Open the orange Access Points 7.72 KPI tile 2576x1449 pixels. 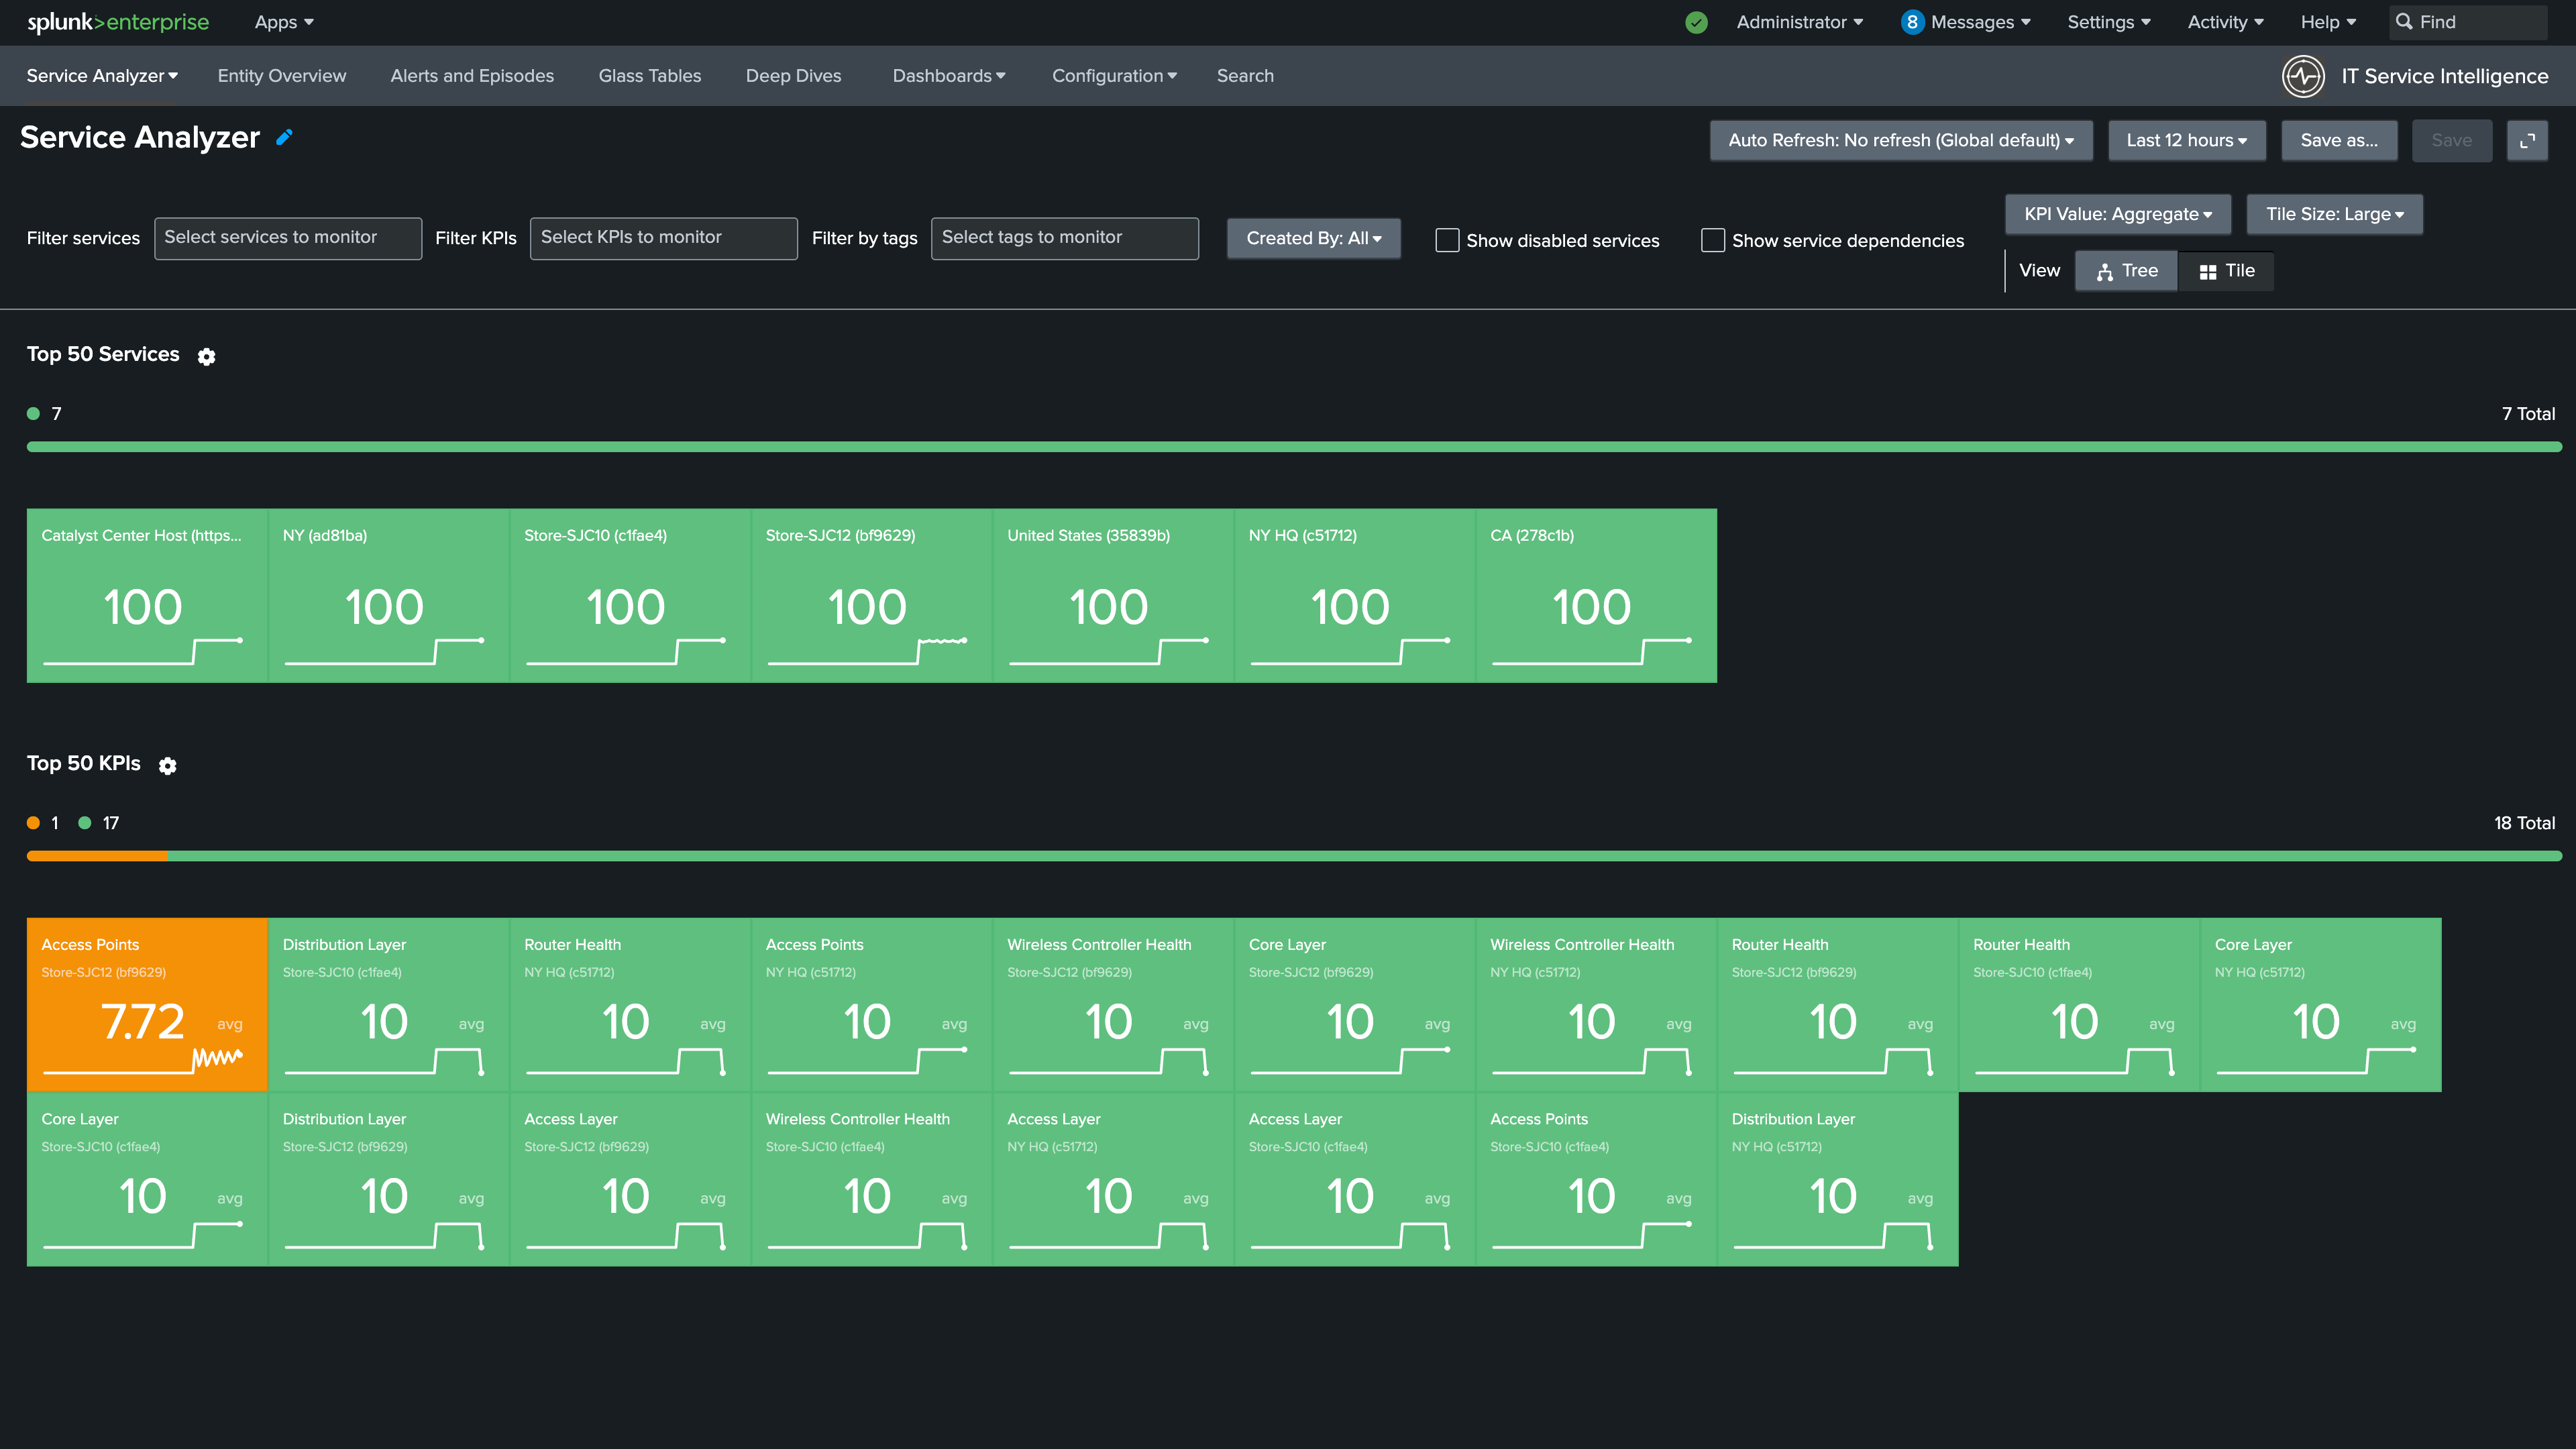click(147, 1004)
